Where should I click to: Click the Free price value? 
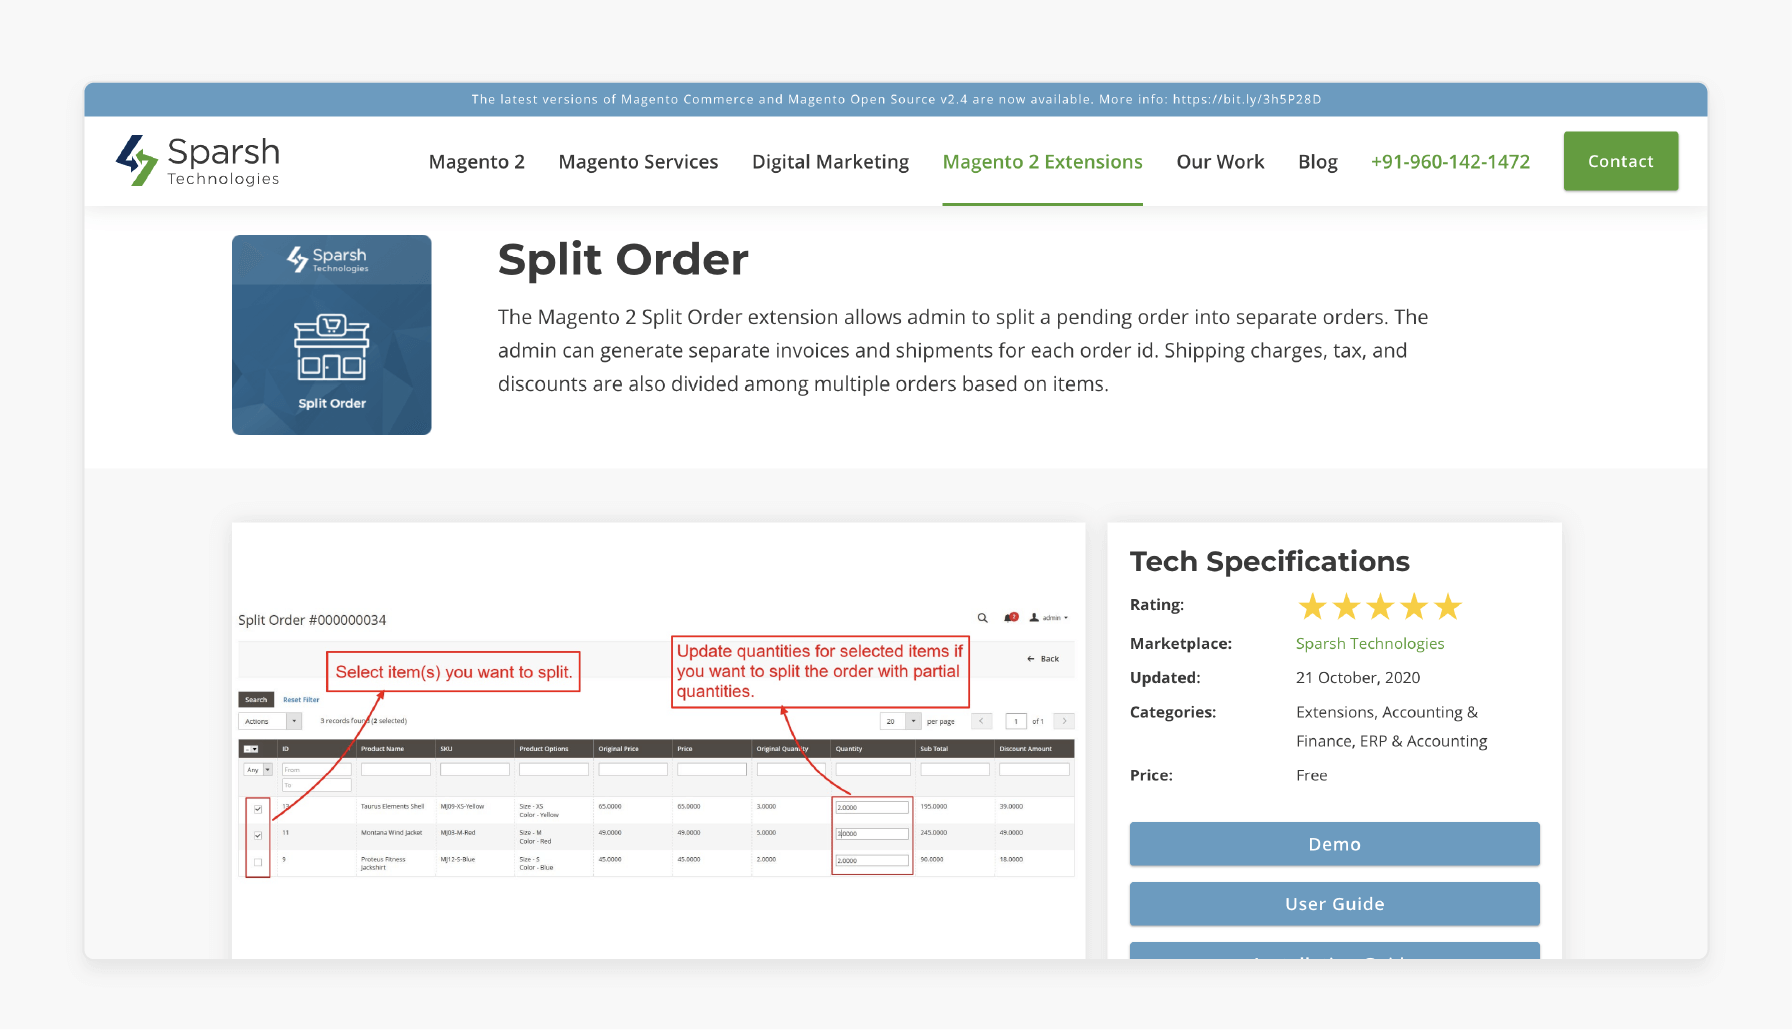click(x=1312, y=776)
